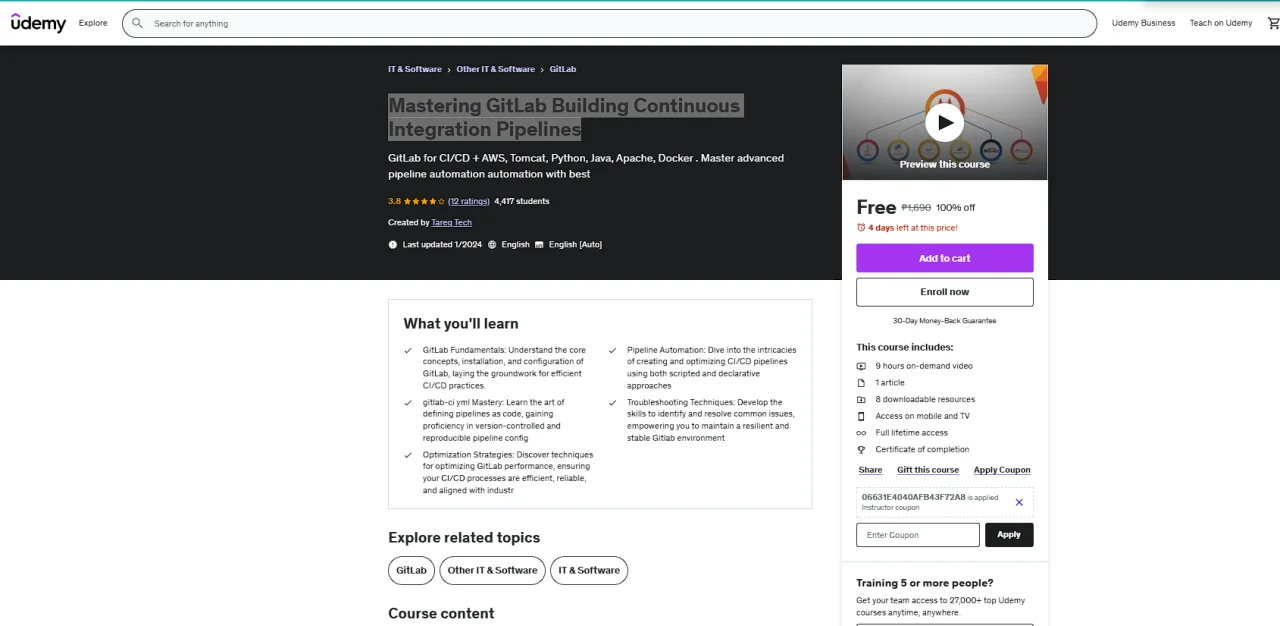Click the document icon beside 1 article
Viewport: 1280px width, 626px height.
coord(861,383)
